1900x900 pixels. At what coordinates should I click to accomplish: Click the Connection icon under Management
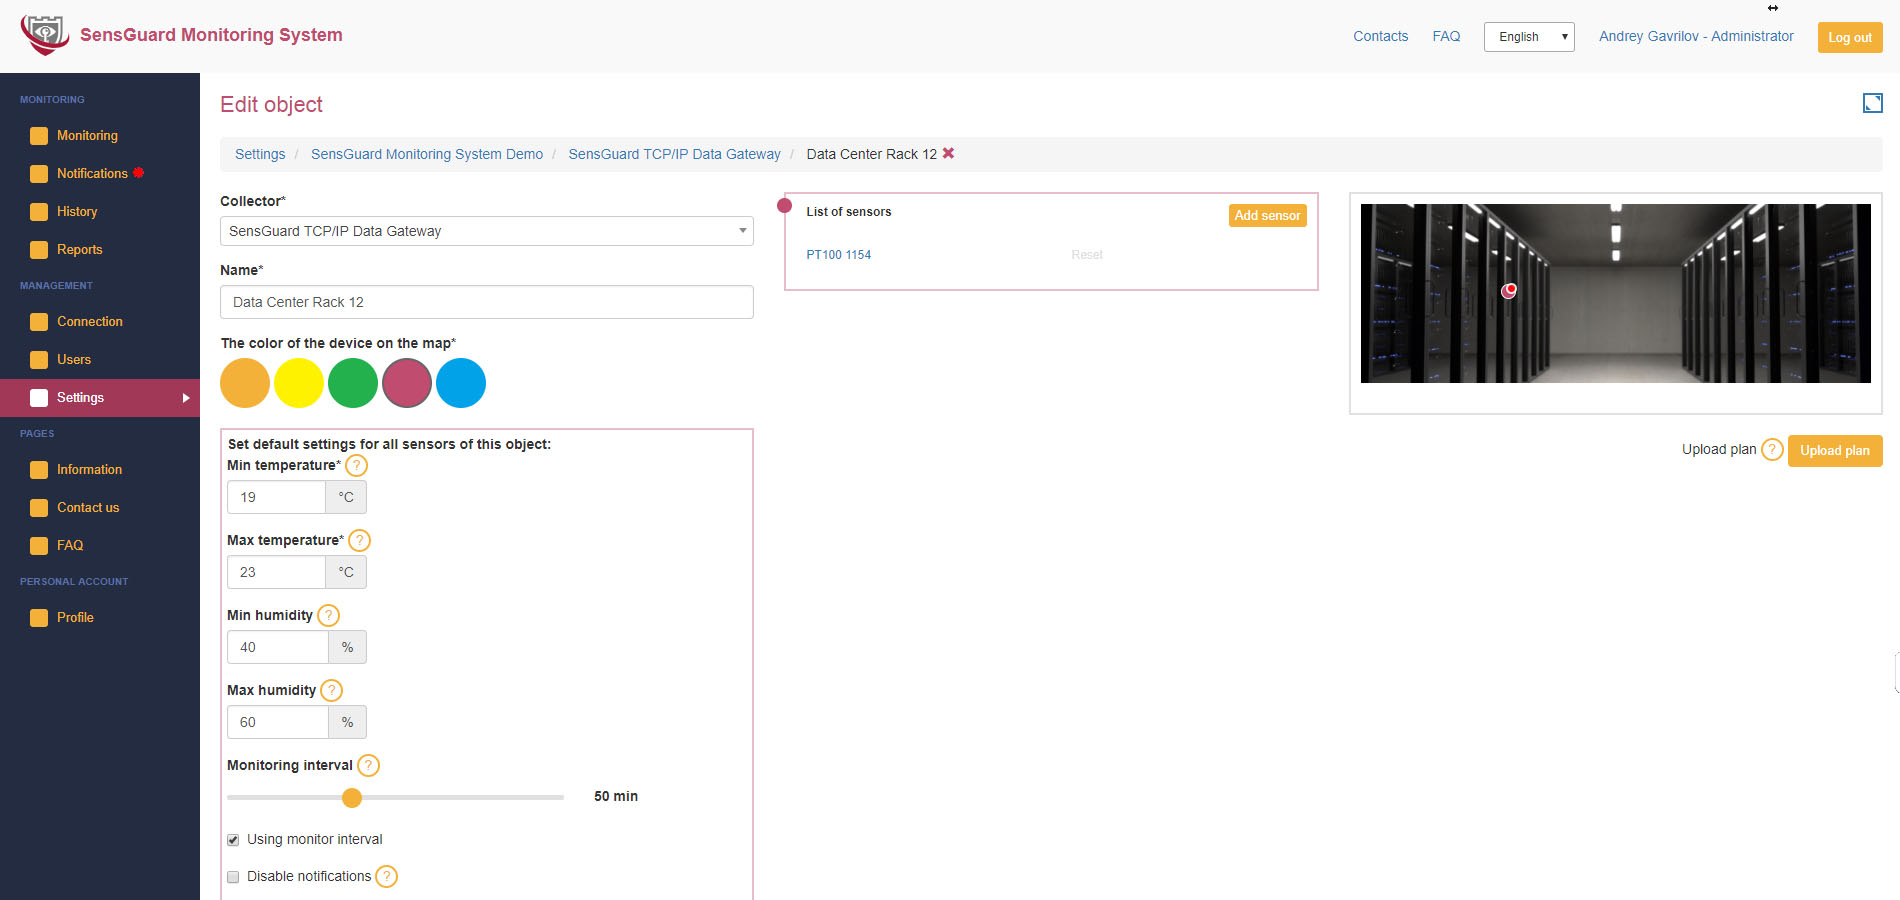click(39, 321)
